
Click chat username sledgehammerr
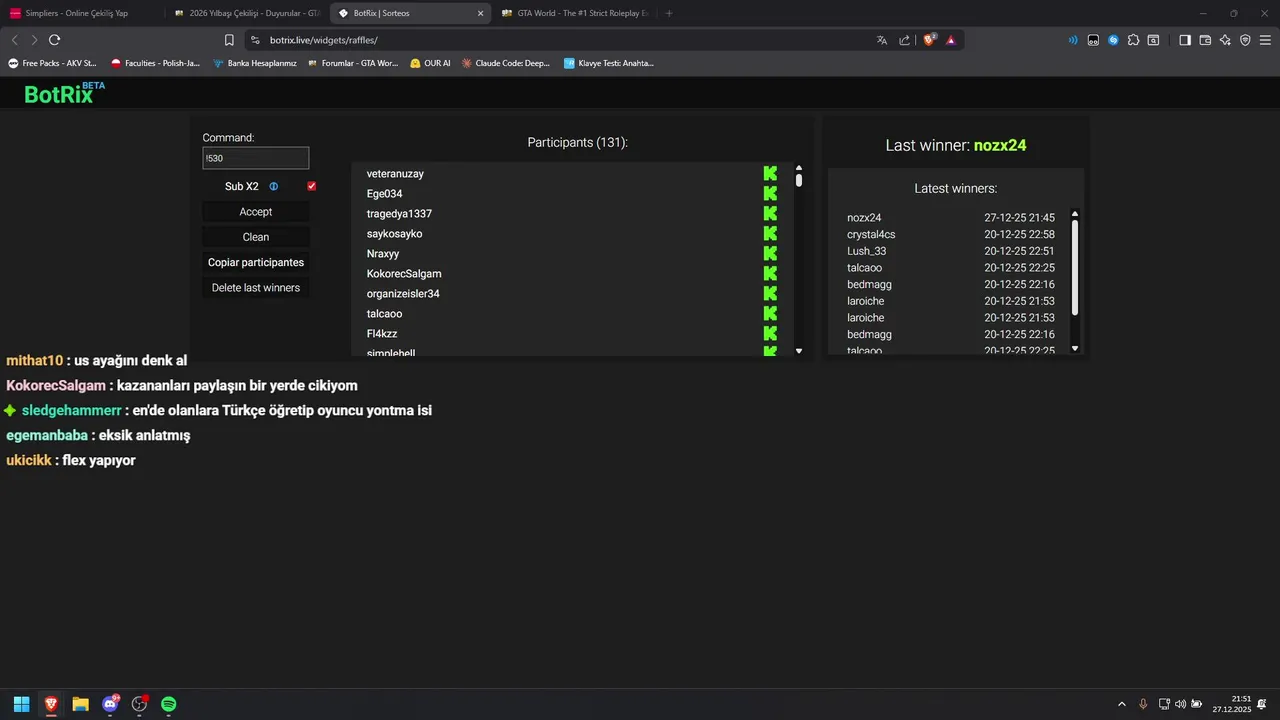pos(71,410)
